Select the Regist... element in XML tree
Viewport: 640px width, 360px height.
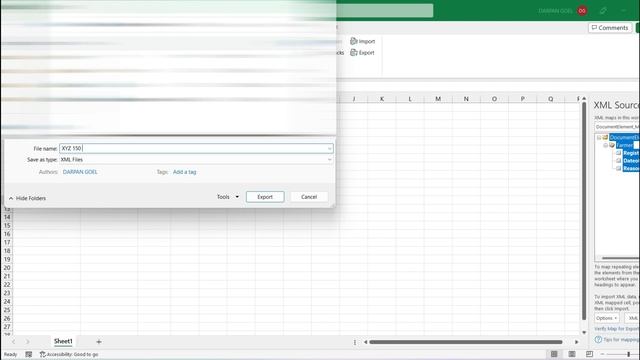[x=631, y=153]
